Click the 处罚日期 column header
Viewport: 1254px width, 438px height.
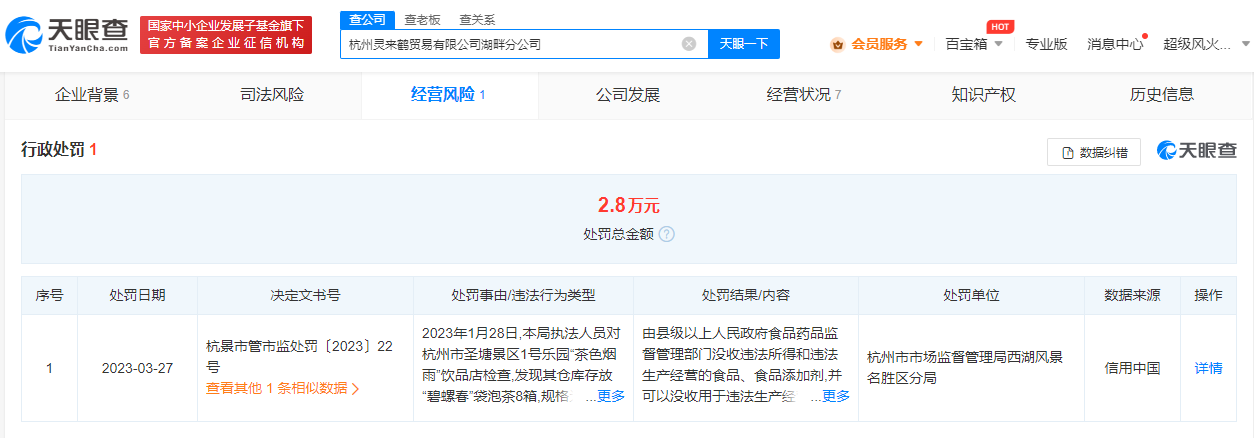(x=137, y=295)
